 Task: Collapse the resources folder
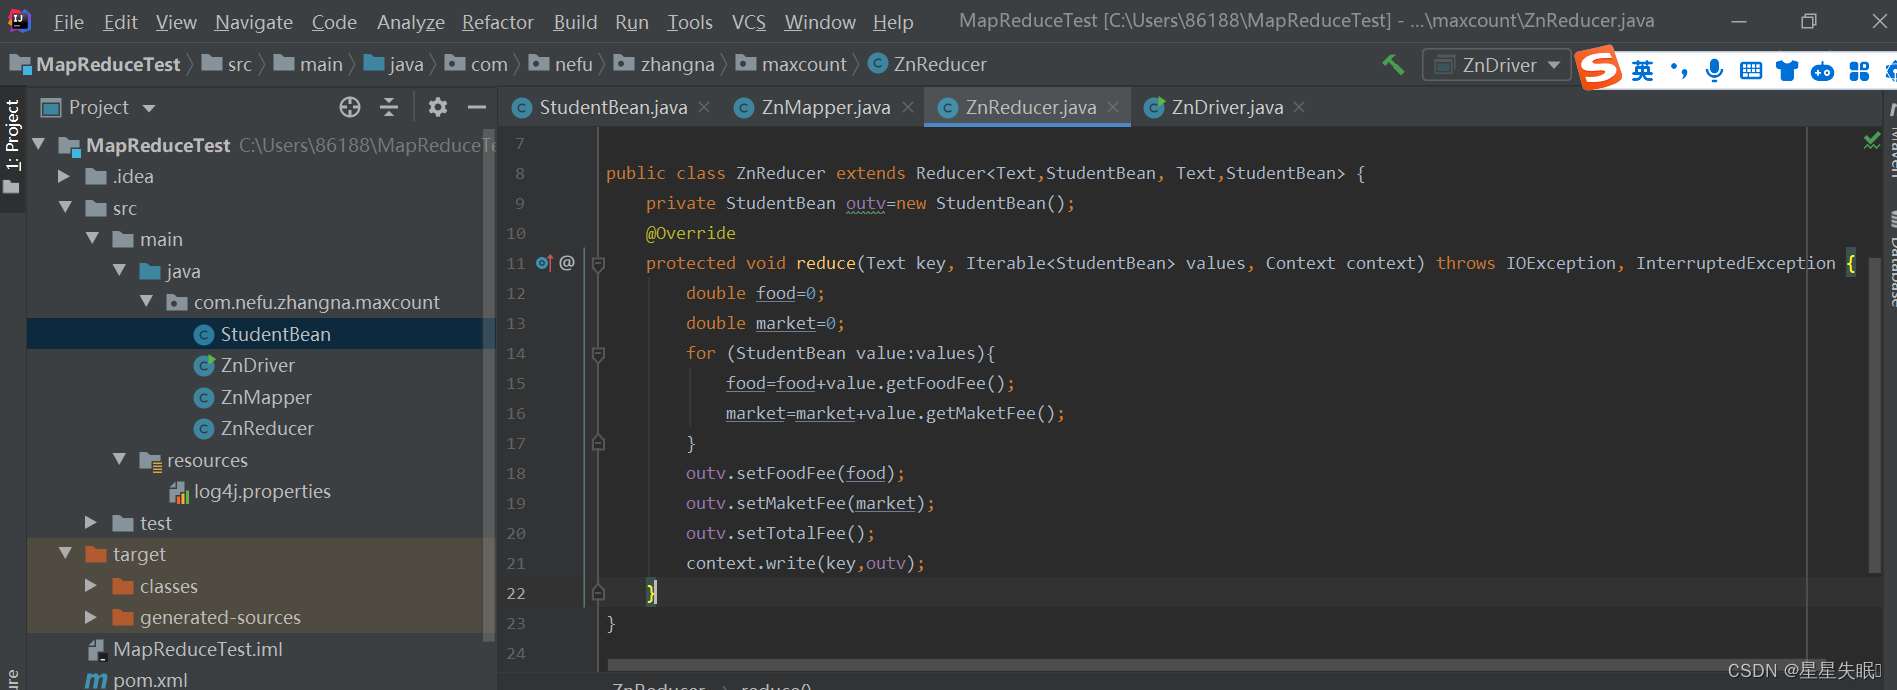(x=119, y=460)
